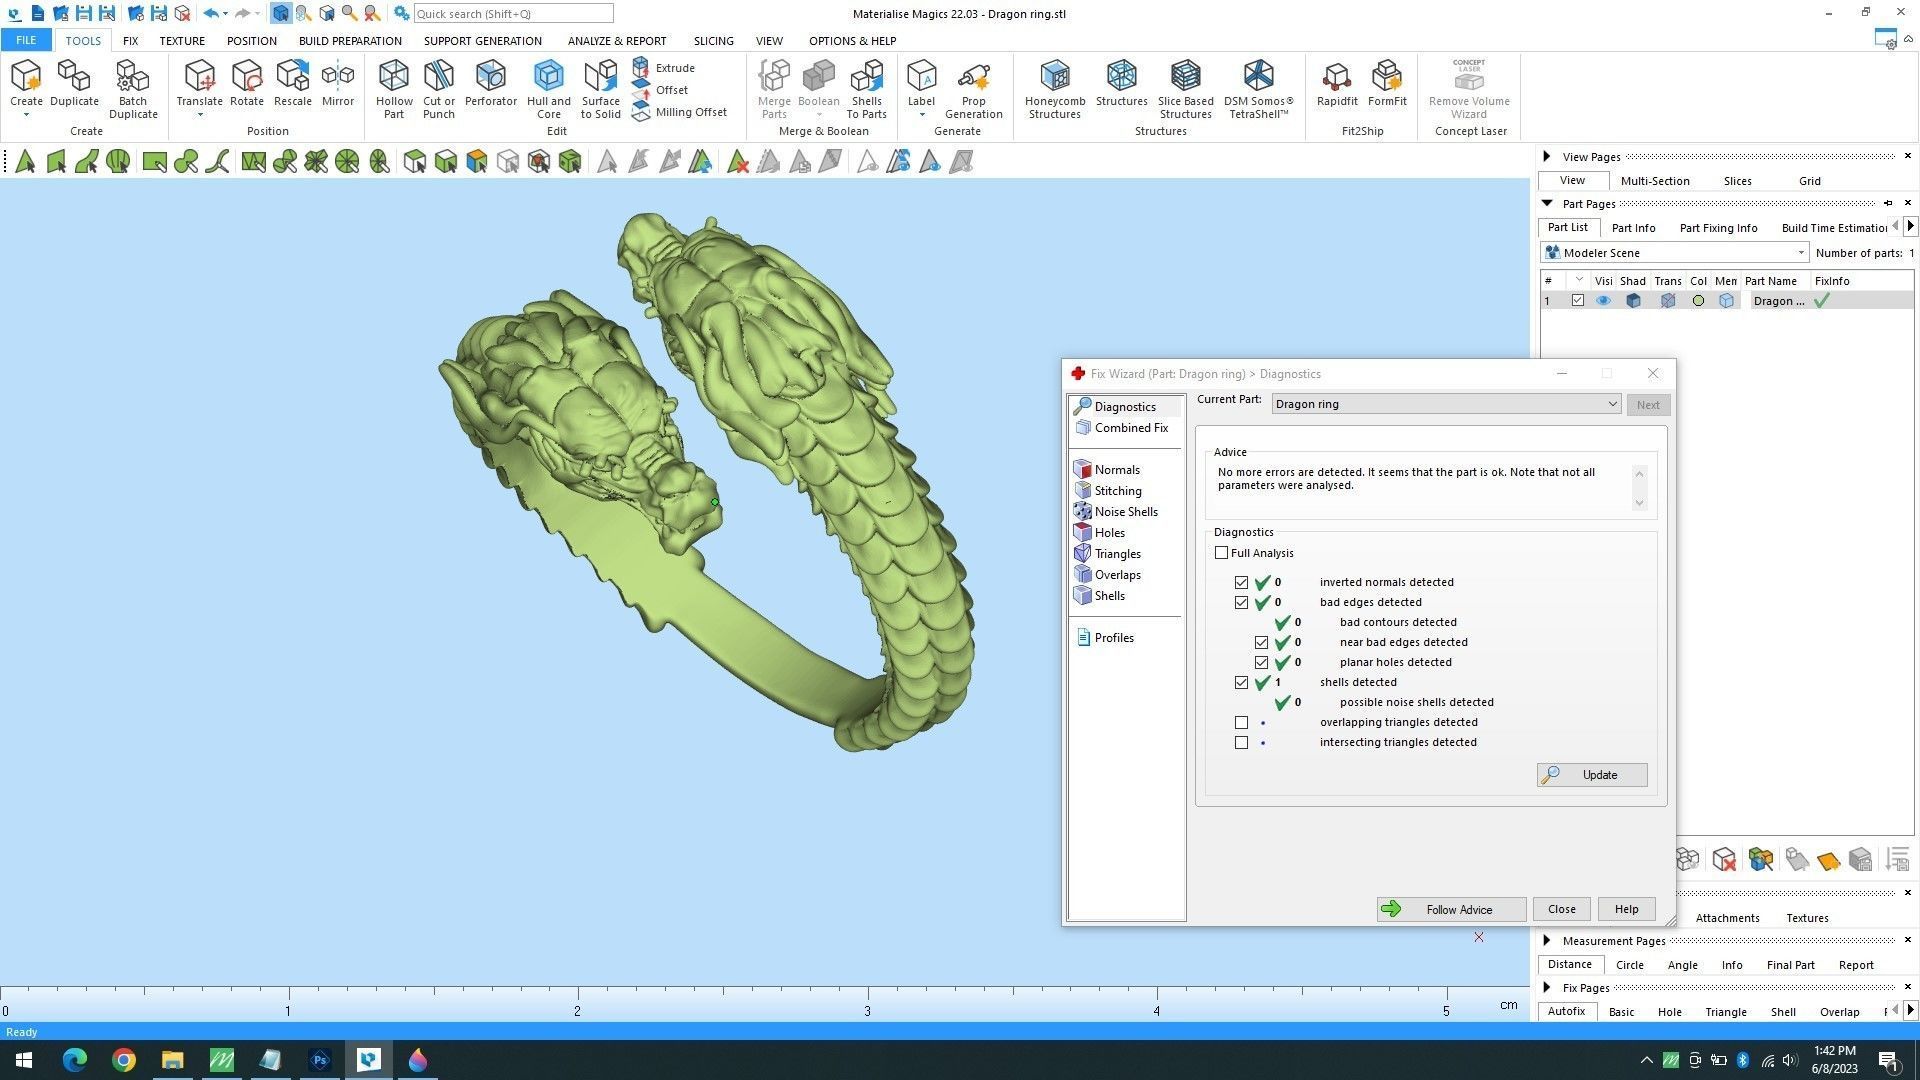Viewport: 1920px width, 1080px height.
Task: Click color swatch of Dragon ring part
Action: pyautogui.click(x=1698, y=301)
